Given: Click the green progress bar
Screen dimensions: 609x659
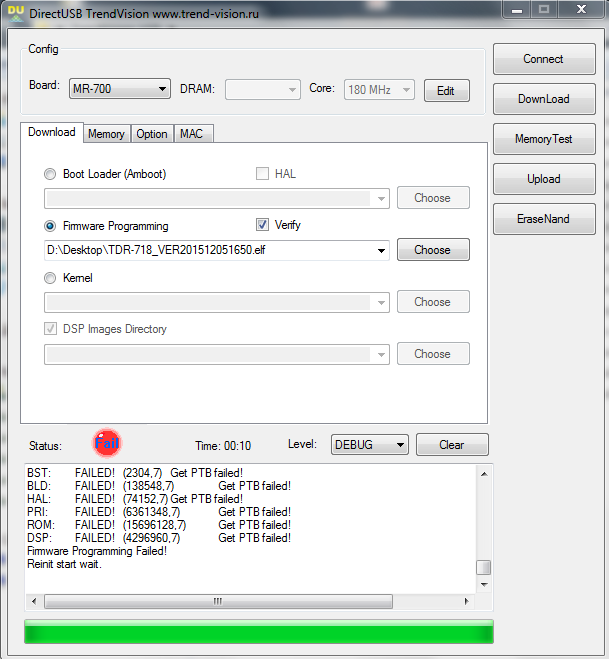Looking at the screenshot, I should [x=258, y=632].
